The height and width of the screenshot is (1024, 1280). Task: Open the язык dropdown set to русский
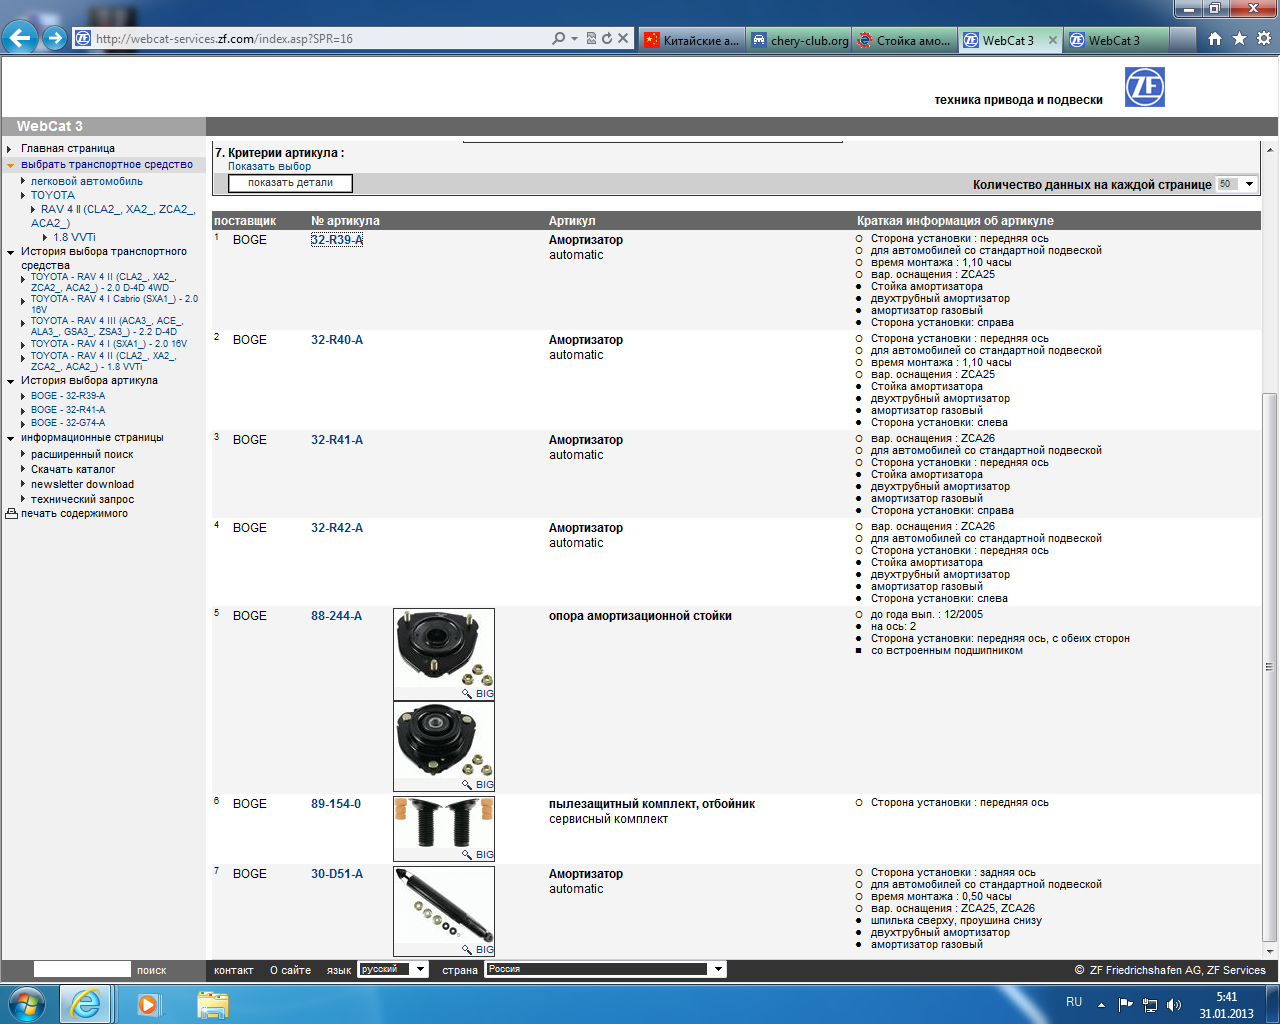click(x=394, y=969)
